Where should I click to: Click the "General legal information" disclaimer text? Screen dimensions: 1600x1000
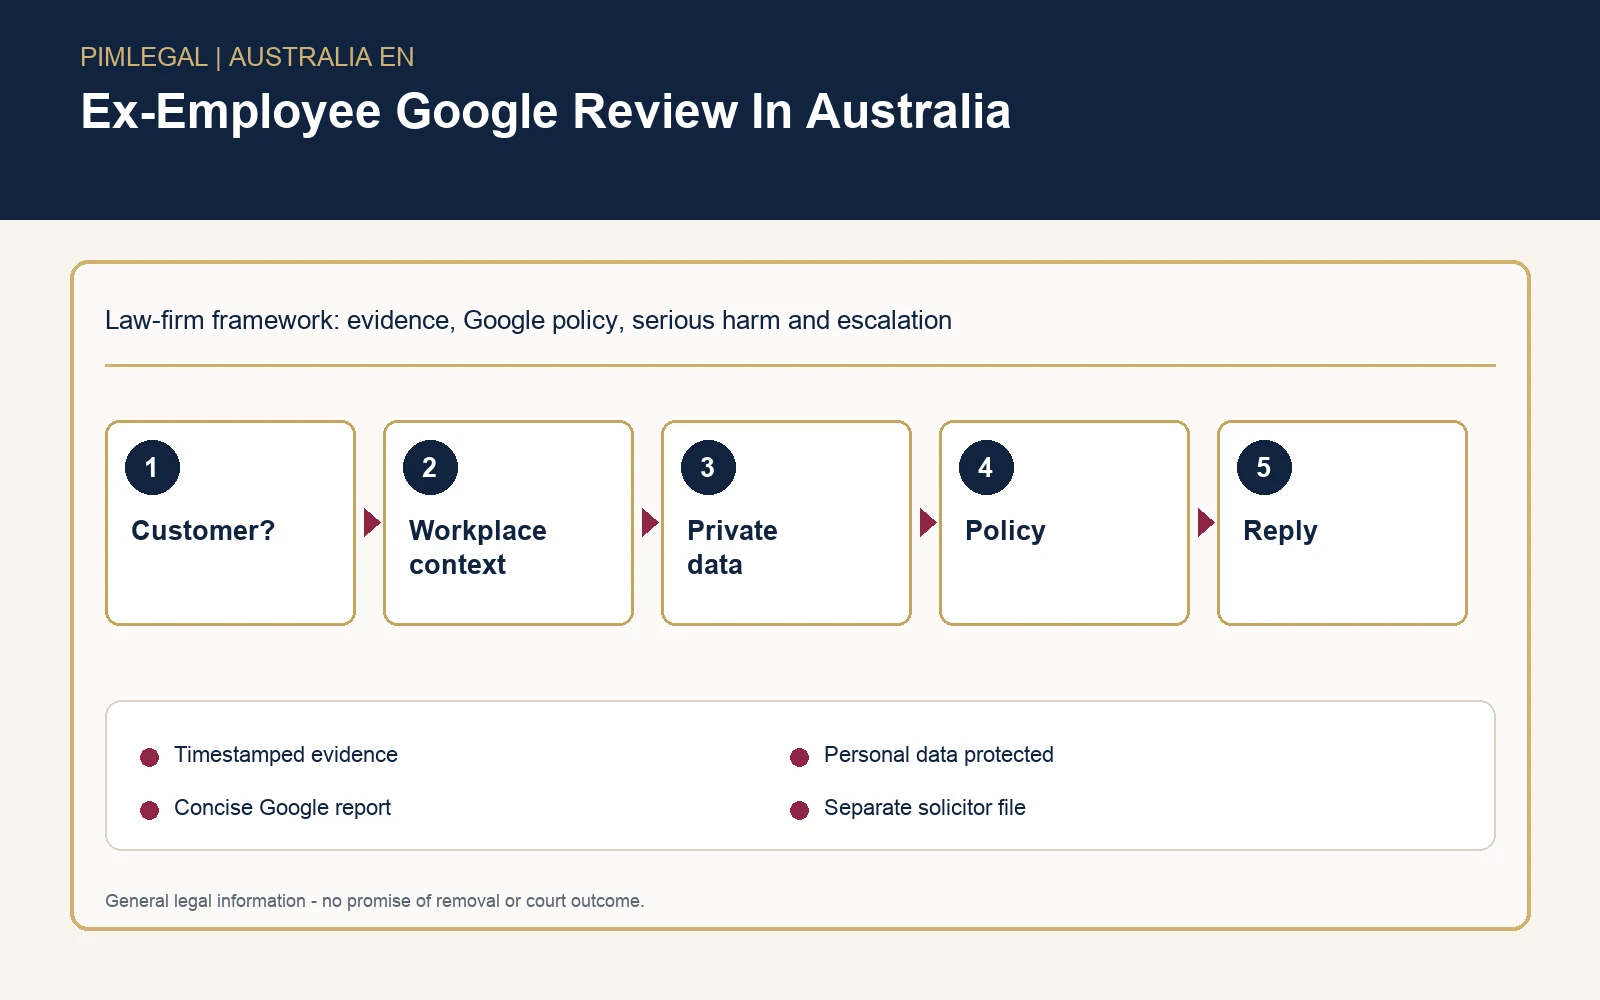(x=375, y=901)
